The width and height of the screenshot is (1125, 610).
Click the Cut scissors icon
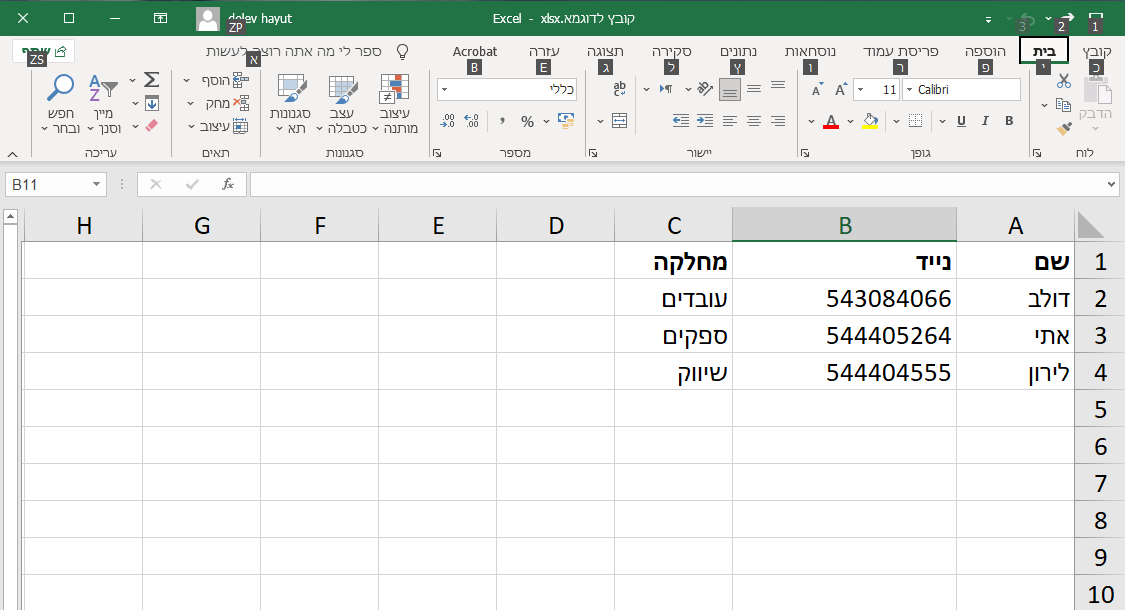[1064, 81]
